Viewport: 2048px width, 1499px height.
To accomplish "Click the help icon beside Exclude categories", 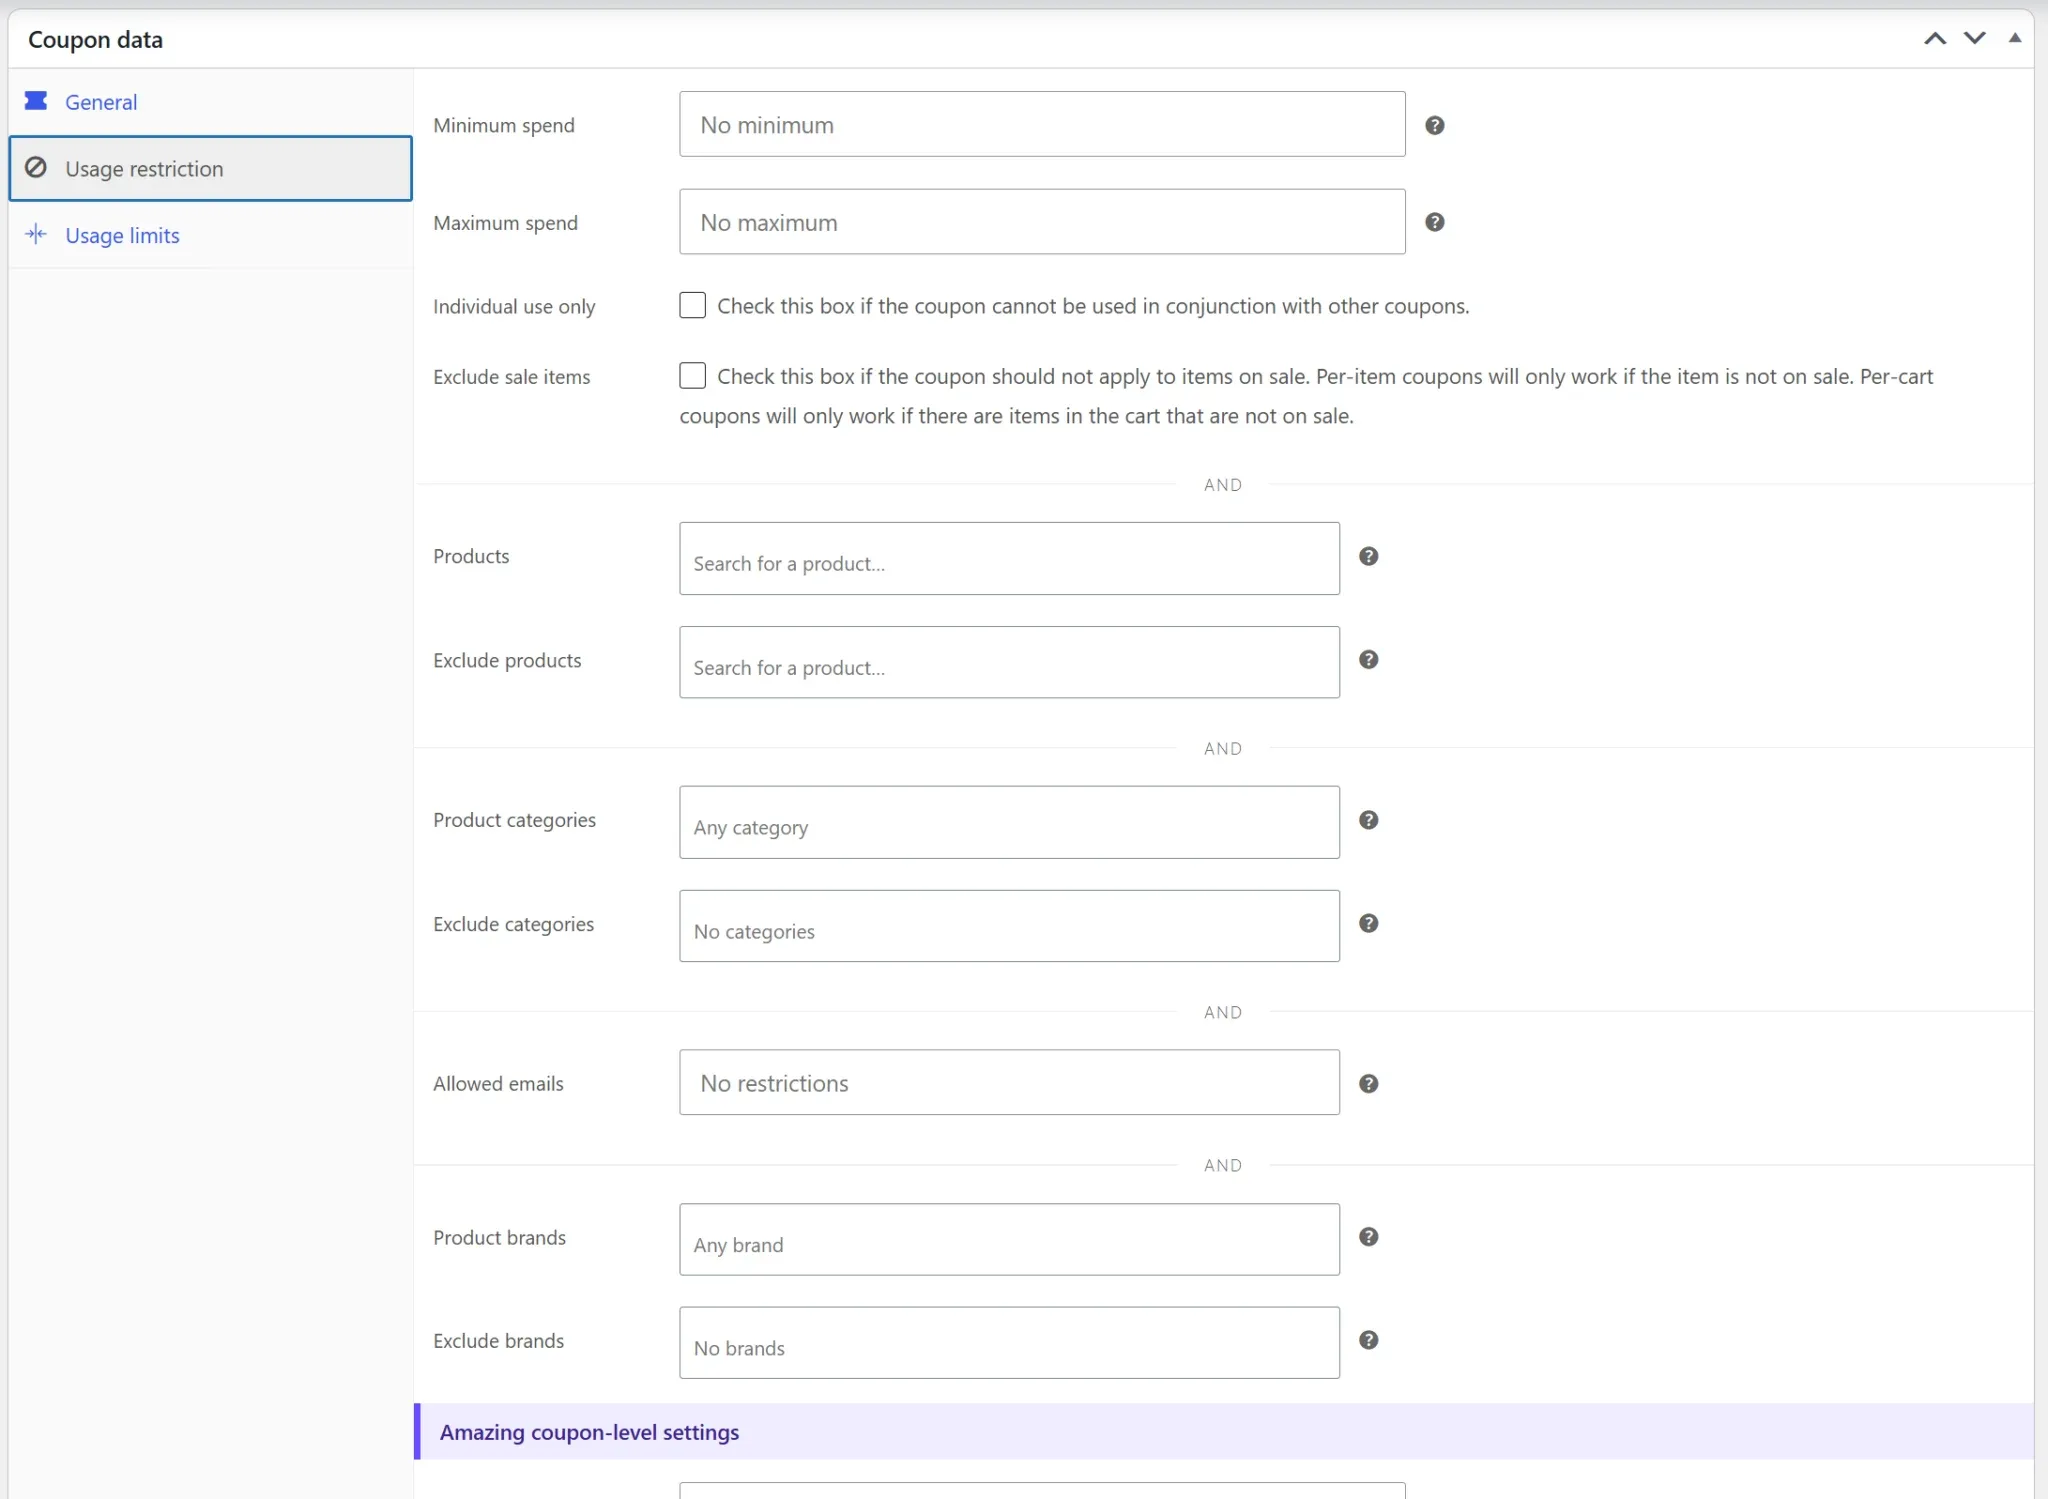I will pos(1368,923).
